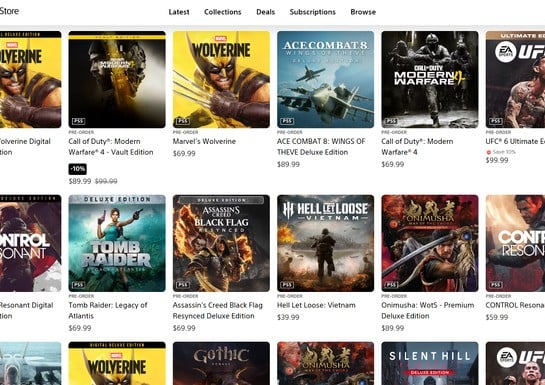Screen dimensions: 545x385
Task: Click the PRE-ORDER label above Hell Let Loose title
Action: tap(290, 296)
